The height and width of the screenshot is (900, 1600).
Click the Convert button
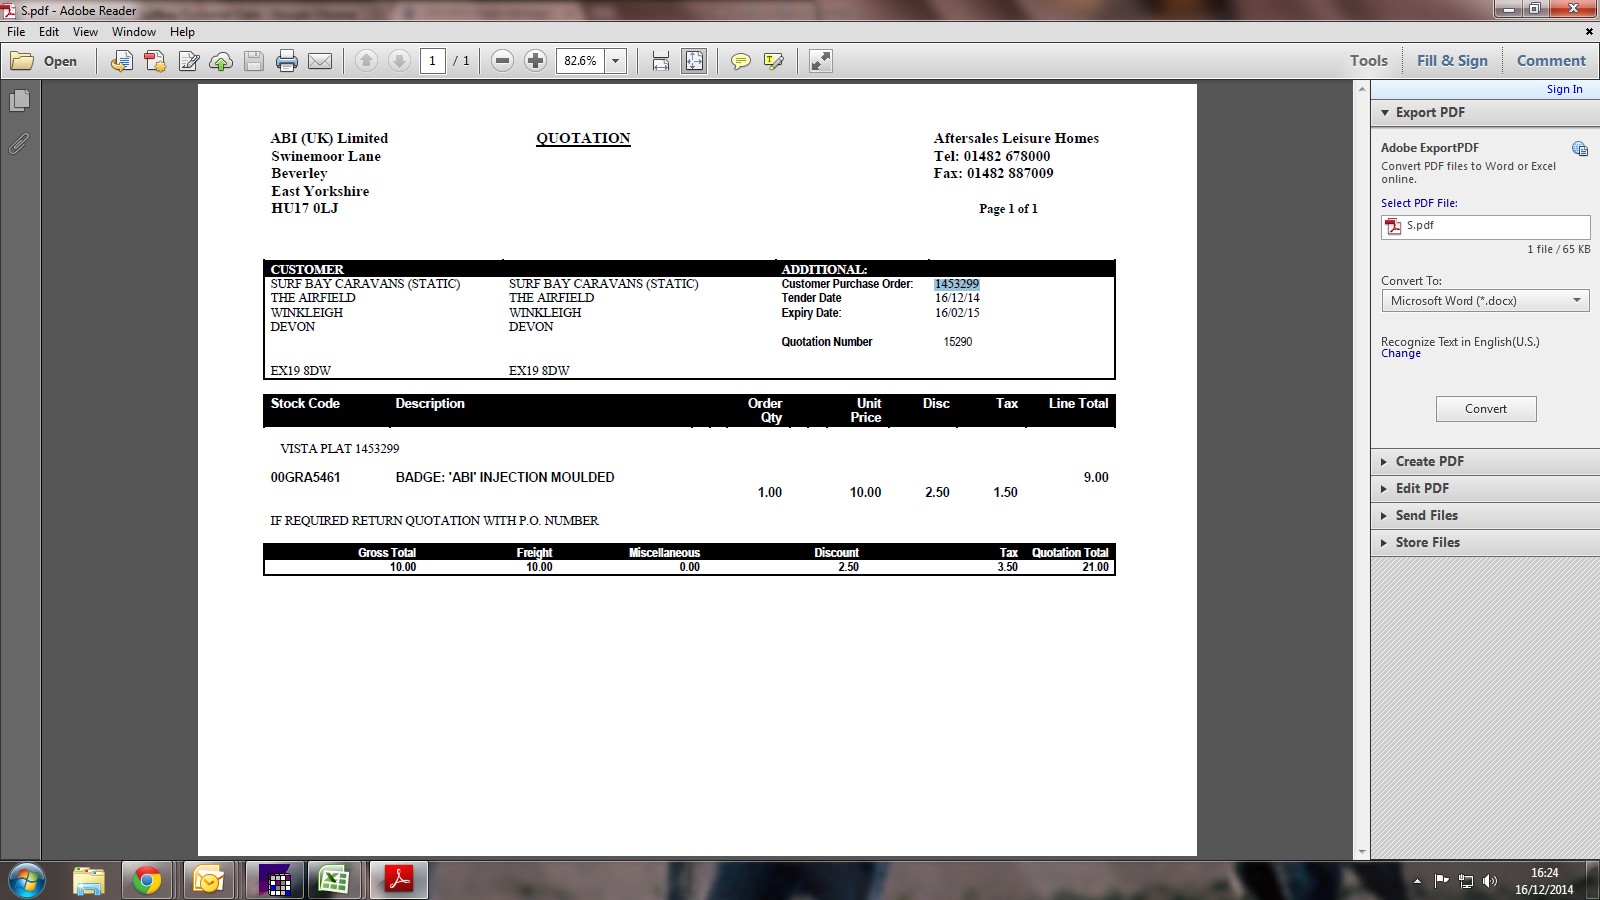1486,409
